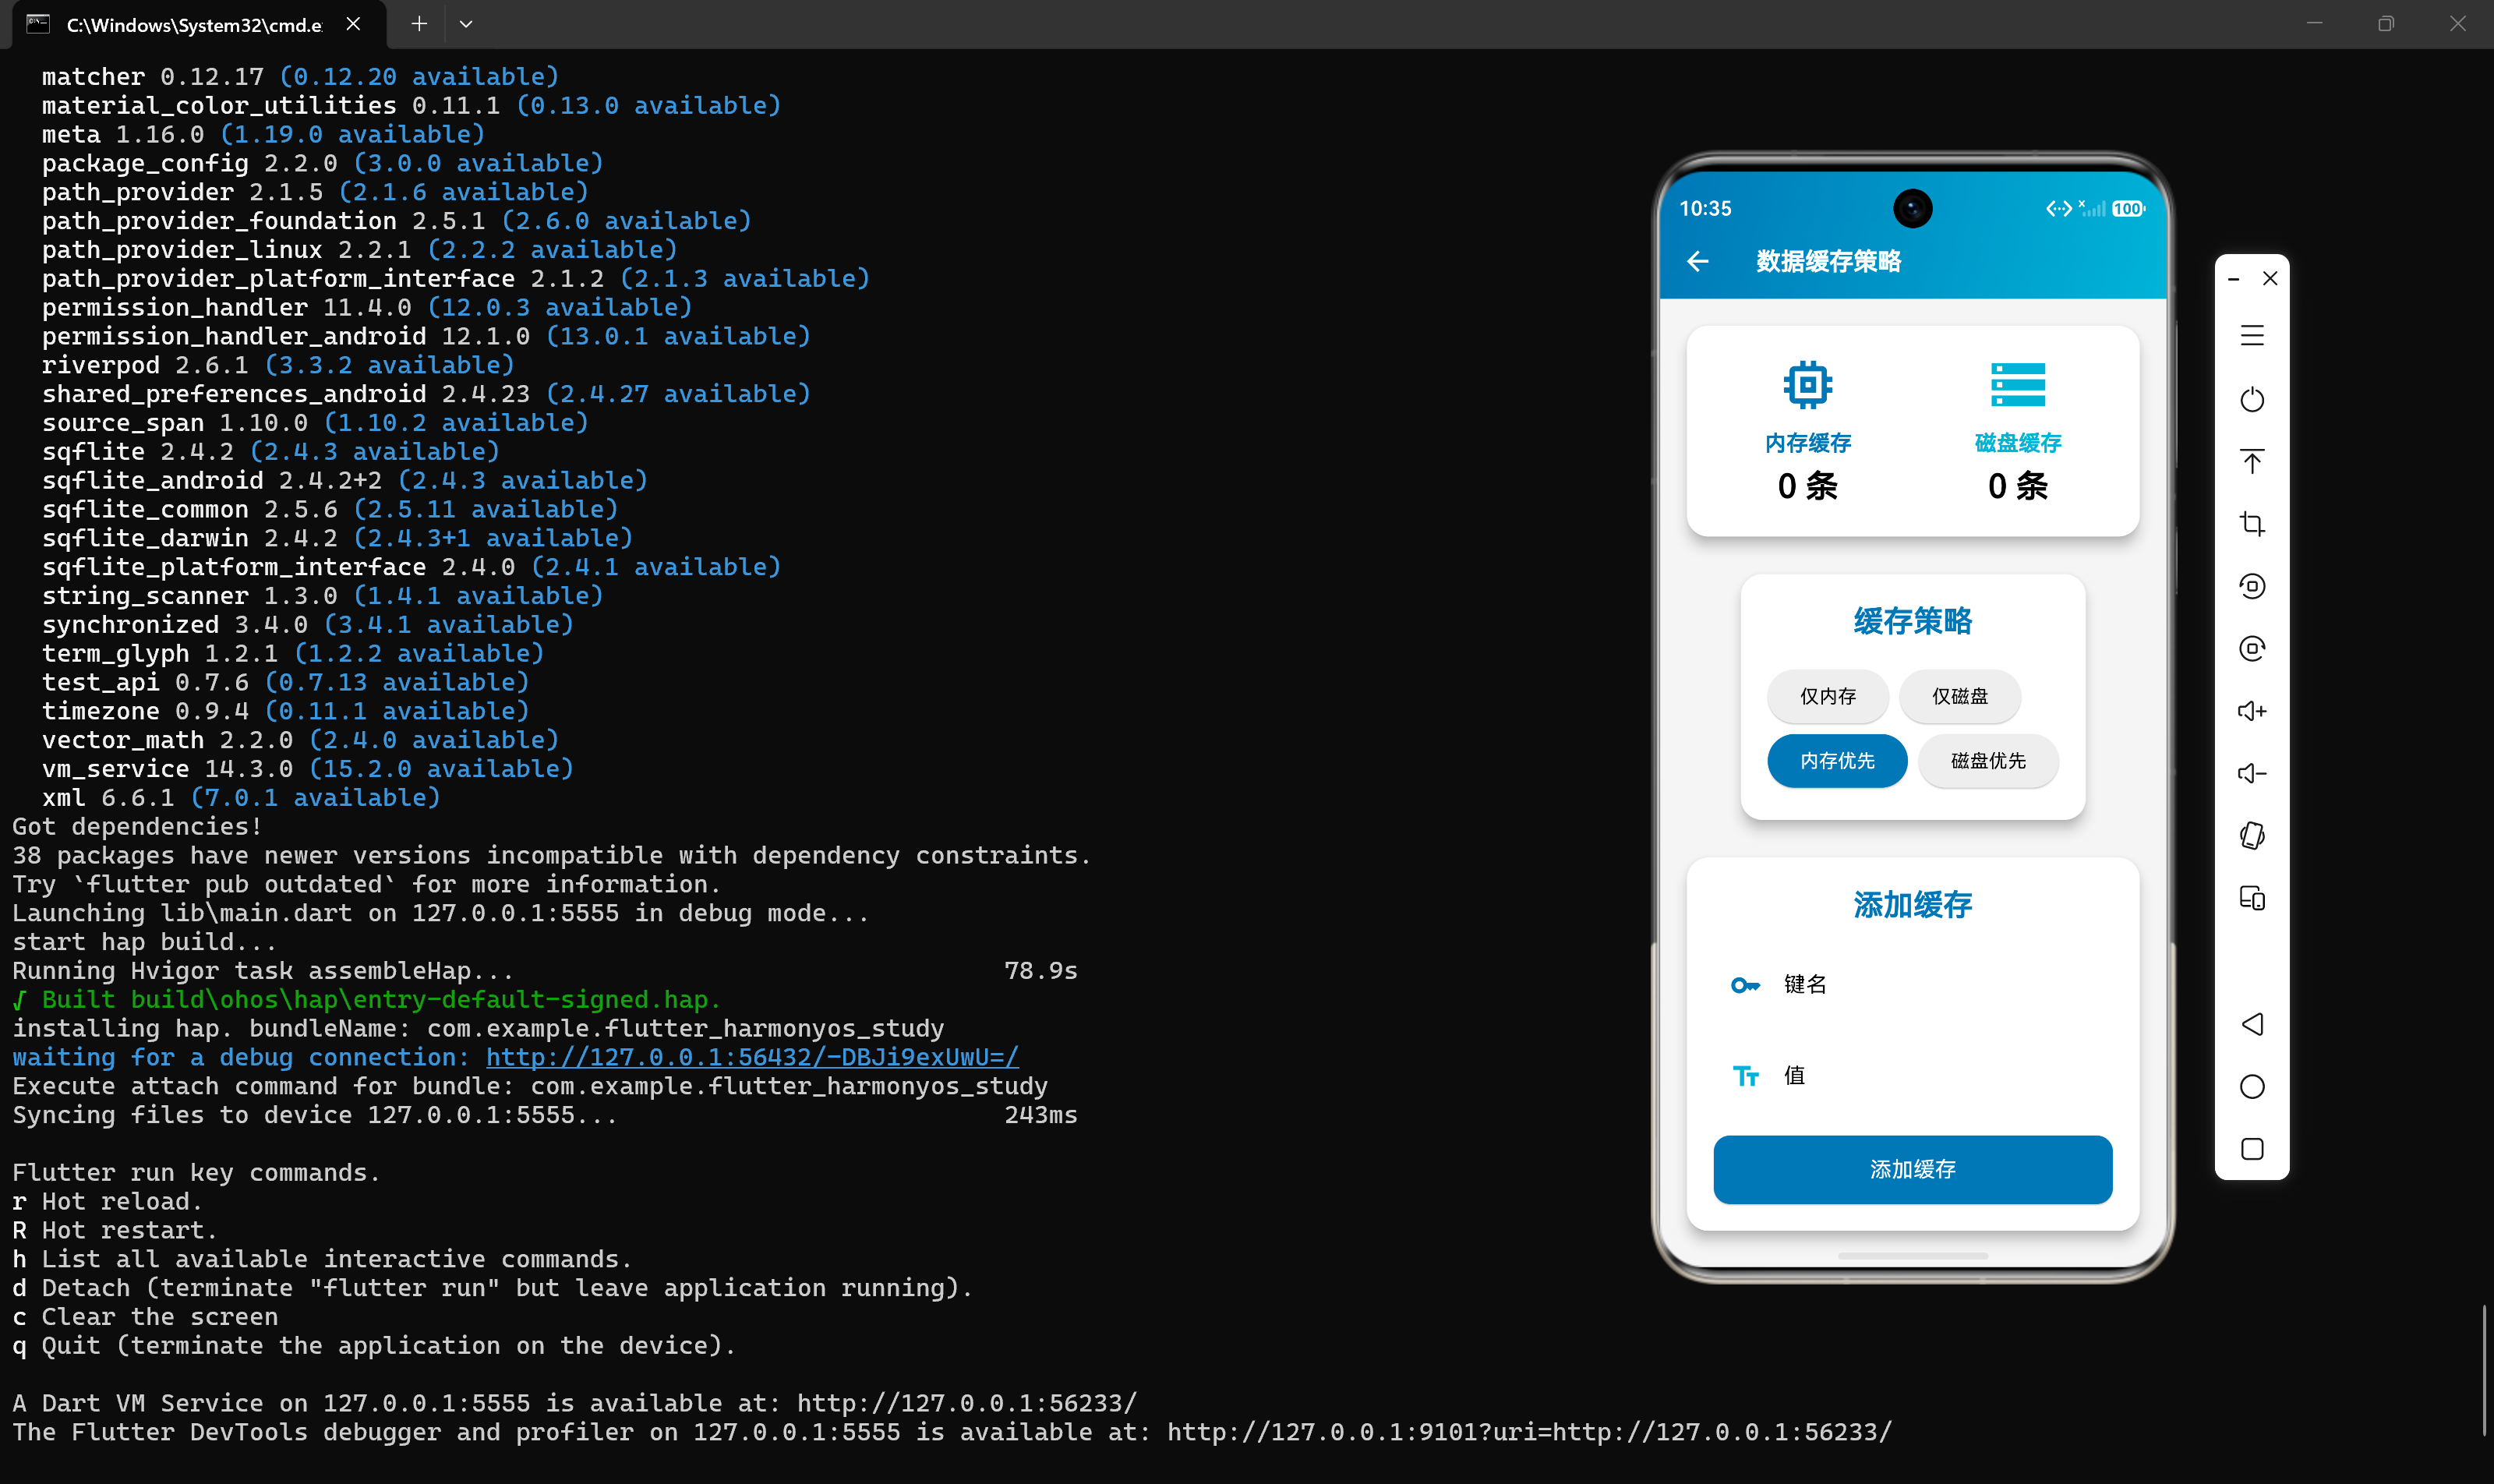
Task: Click the shake device icon in emulator toolbar
Action: pyautogui.click(x=2252, y=836)
